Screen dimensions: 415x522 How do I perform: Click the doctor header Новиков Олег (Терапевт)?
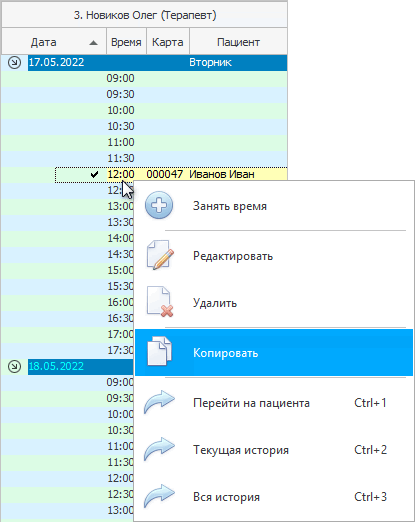point(145,15)
